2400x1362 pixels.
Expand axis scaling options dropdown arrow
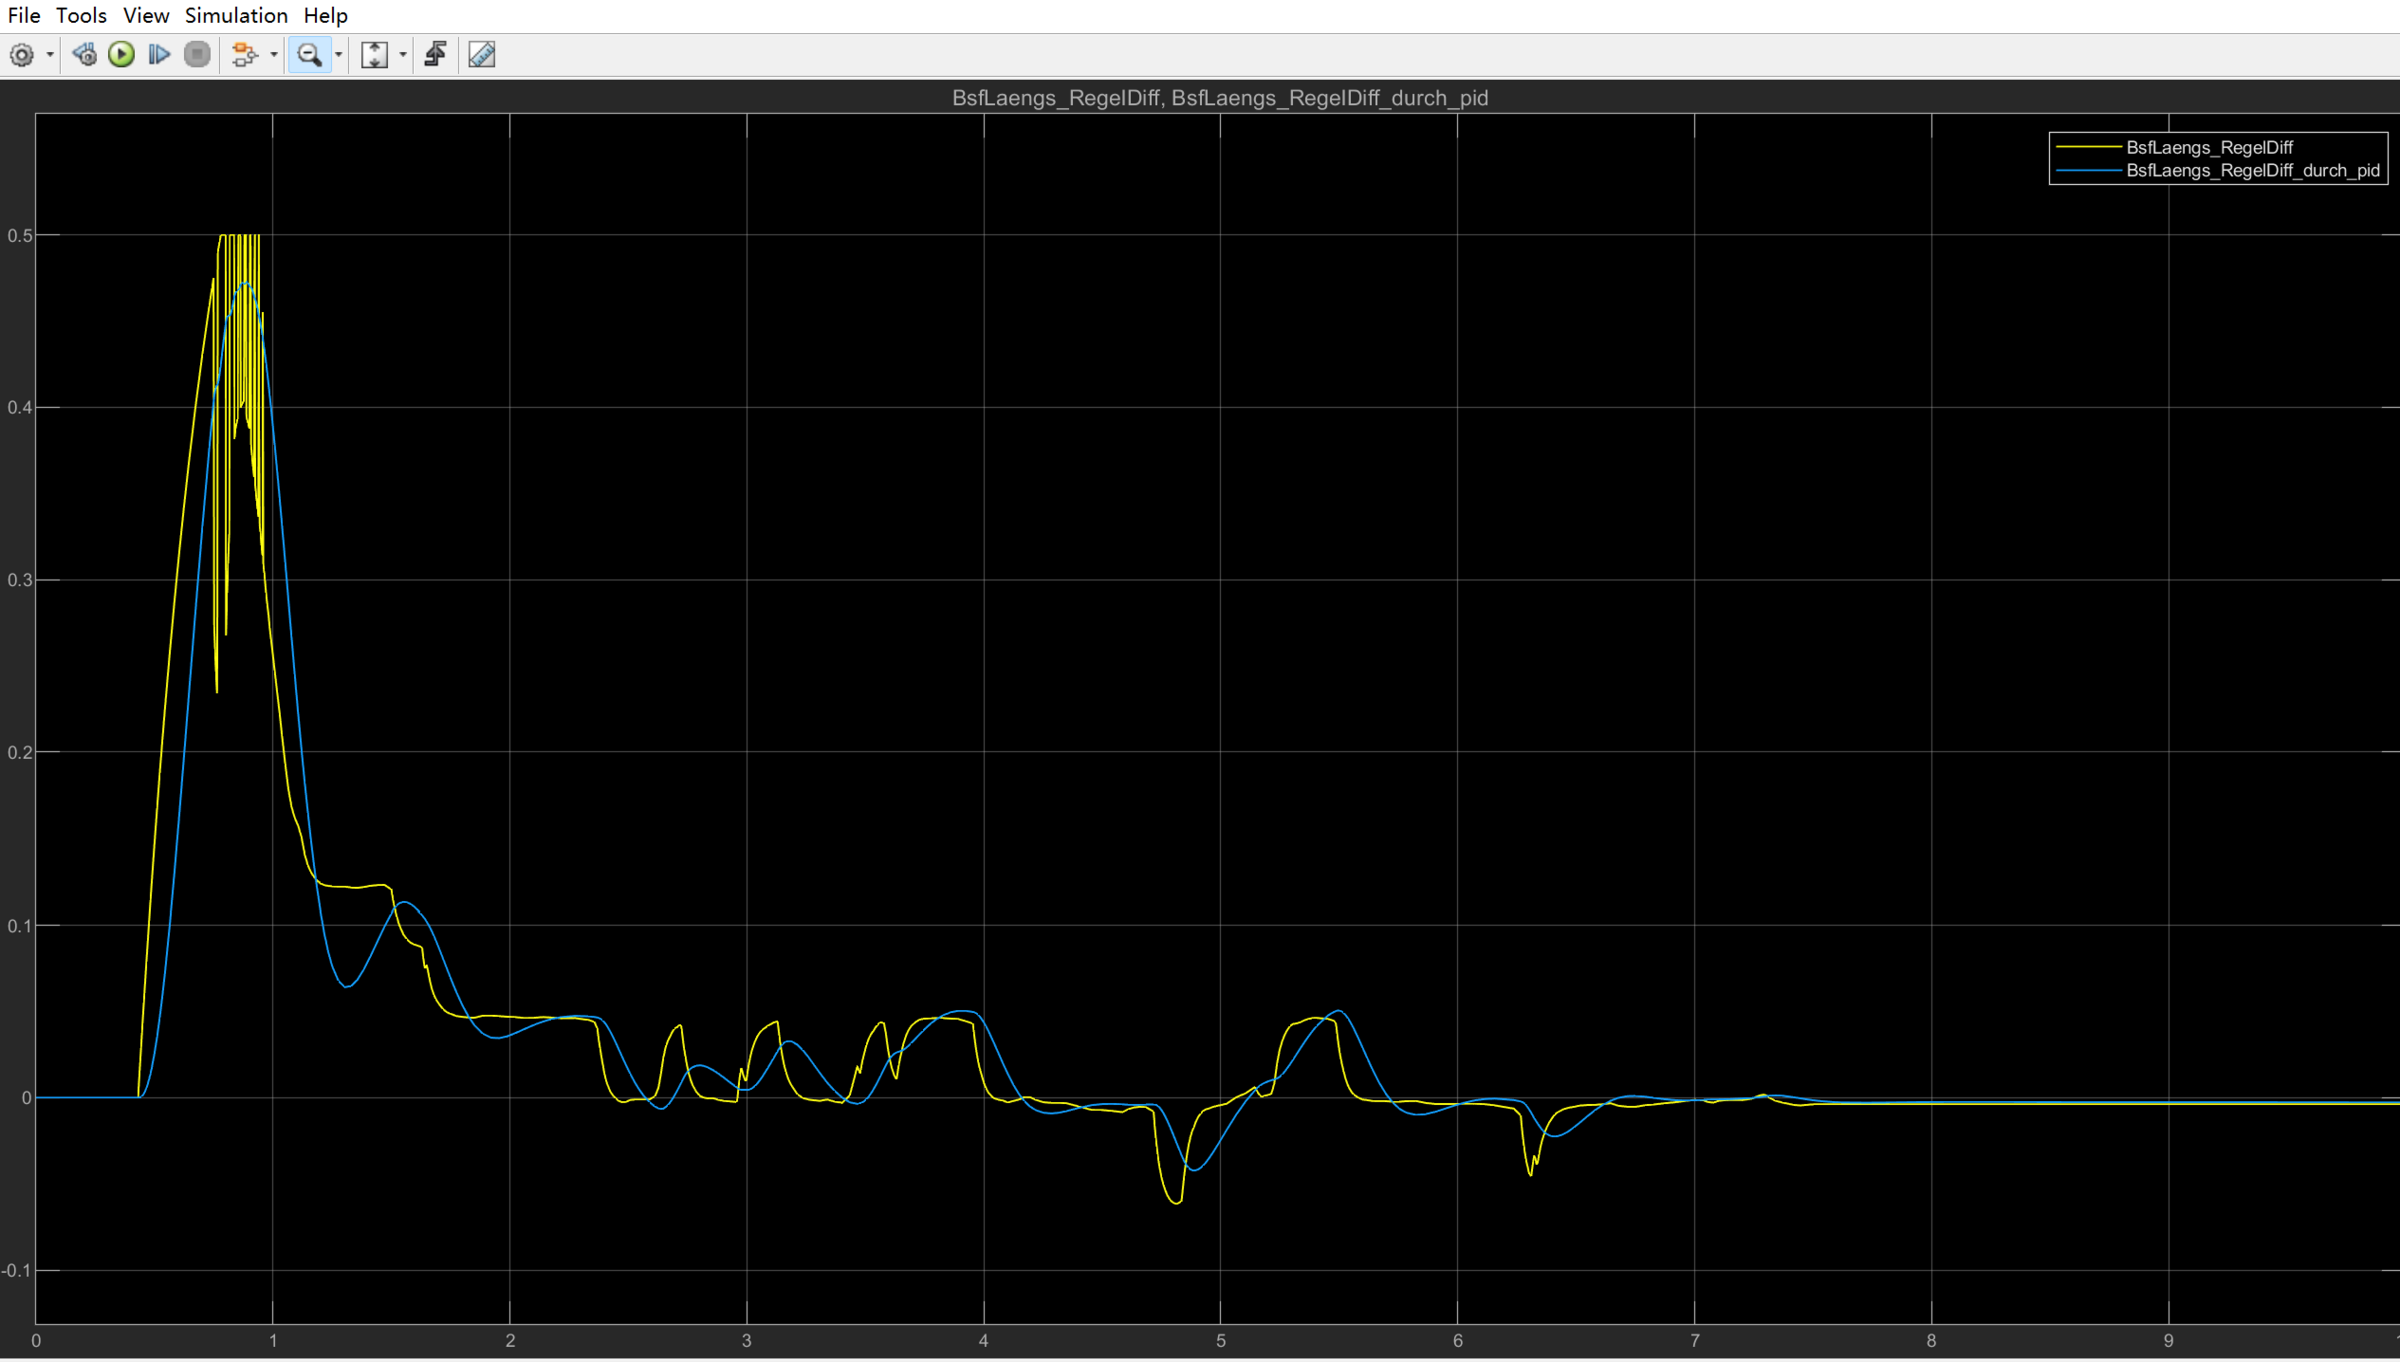[x=403, y=55]
